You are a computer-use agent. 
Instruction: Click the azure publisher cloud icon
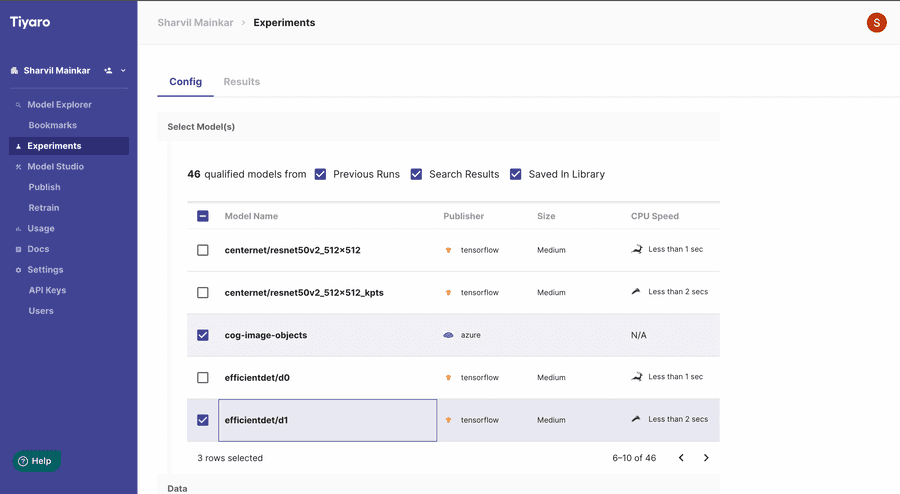448,335
